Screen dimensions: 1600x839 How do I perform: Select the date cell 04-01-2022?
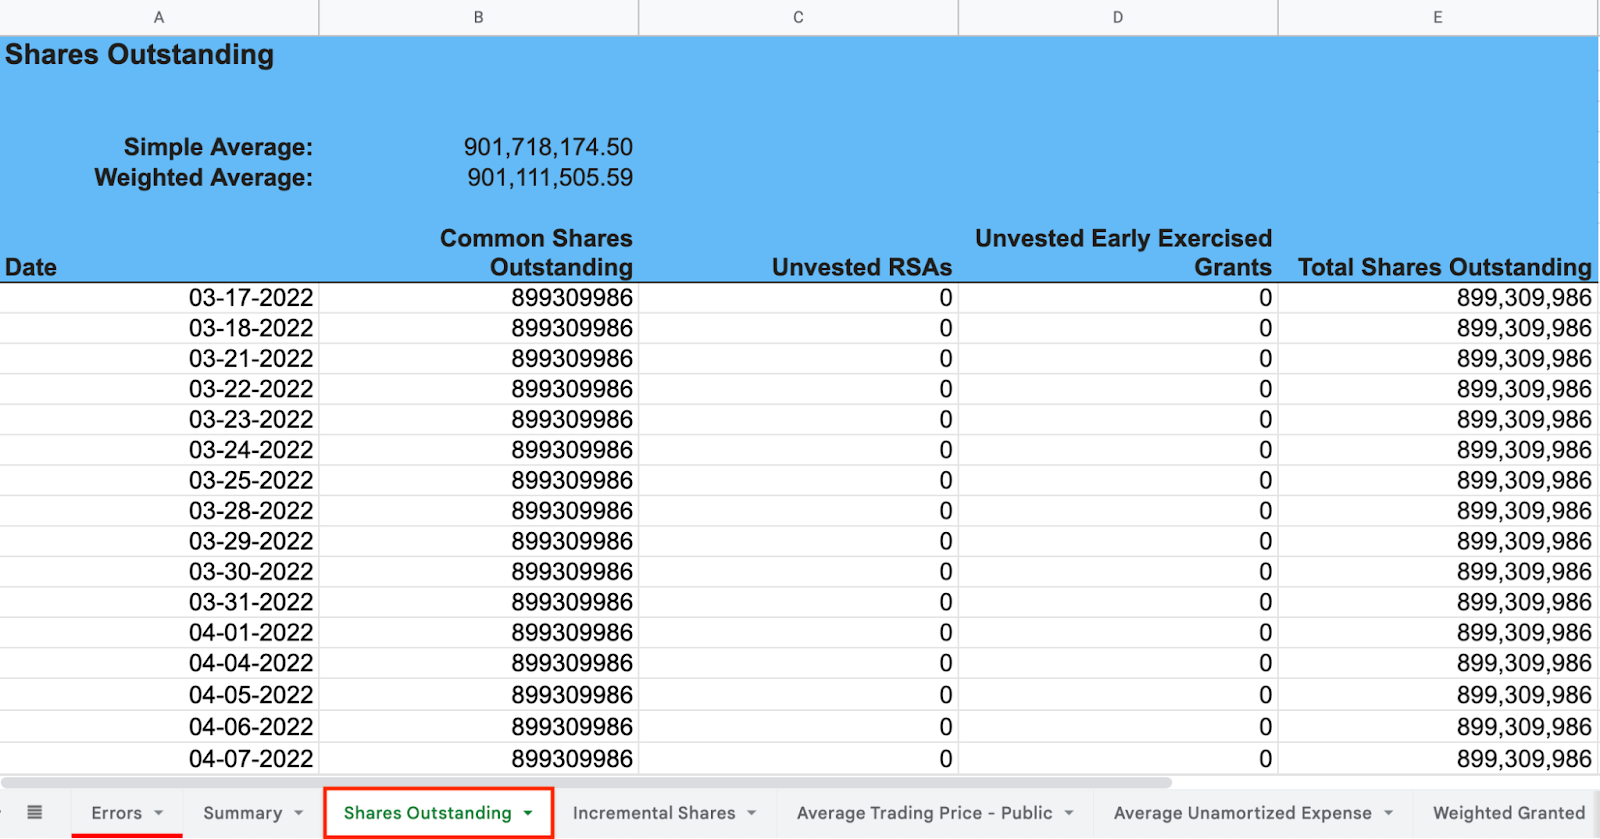tap(159, 633)
